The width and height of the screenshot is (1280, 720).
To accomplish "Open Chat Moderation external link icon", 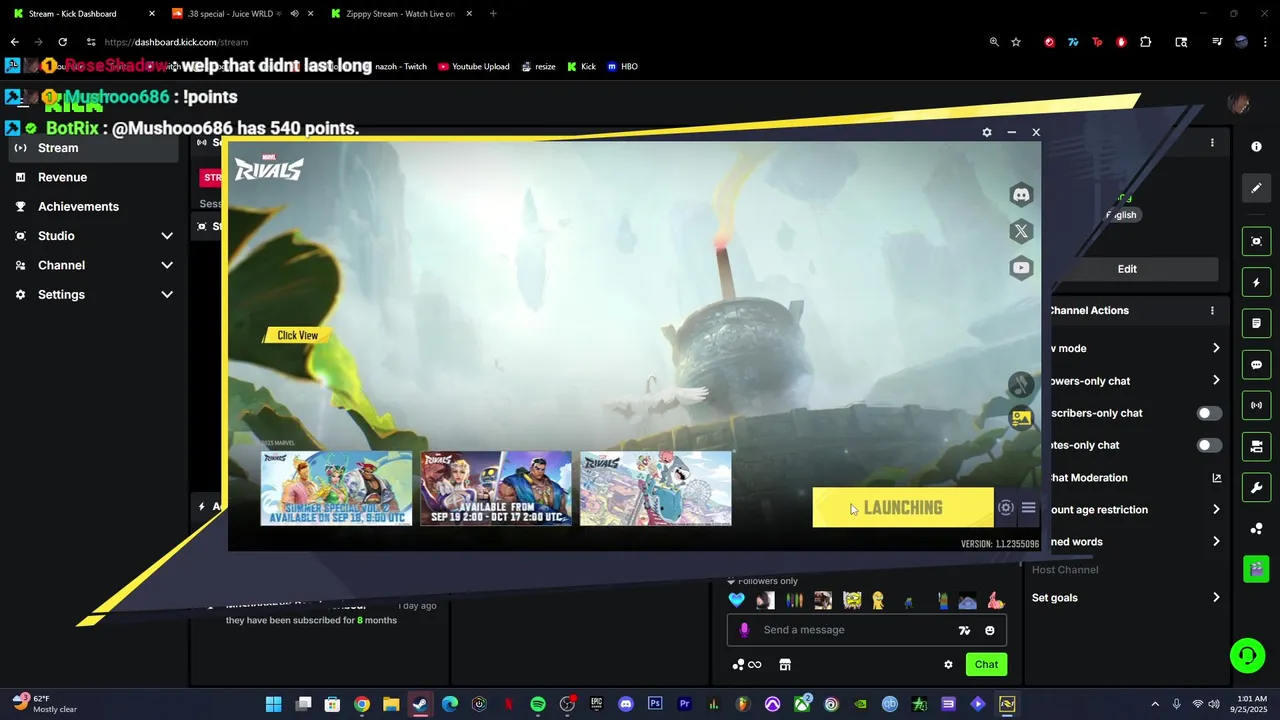I will [1216, 478].
